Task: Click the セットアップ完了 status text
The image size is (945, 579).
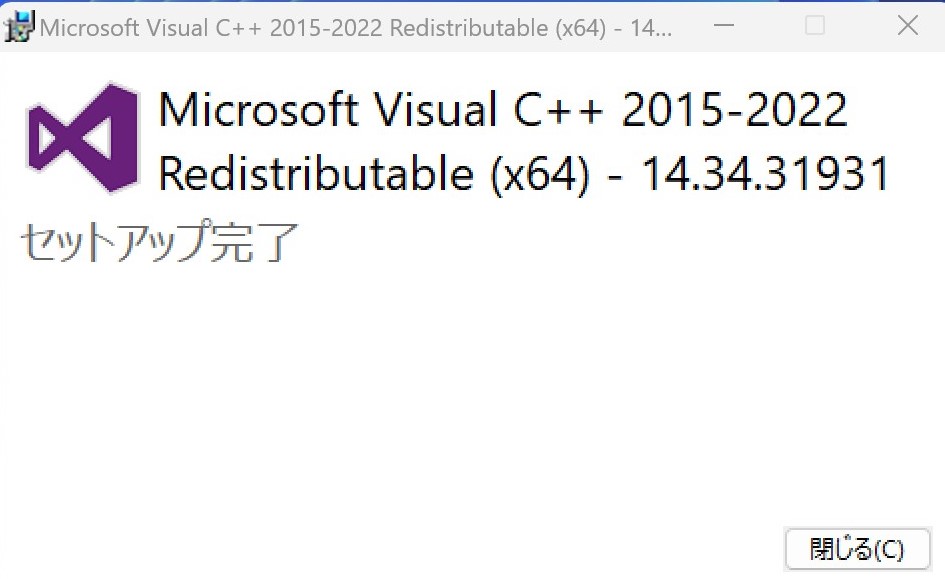Action: (159, 243)
